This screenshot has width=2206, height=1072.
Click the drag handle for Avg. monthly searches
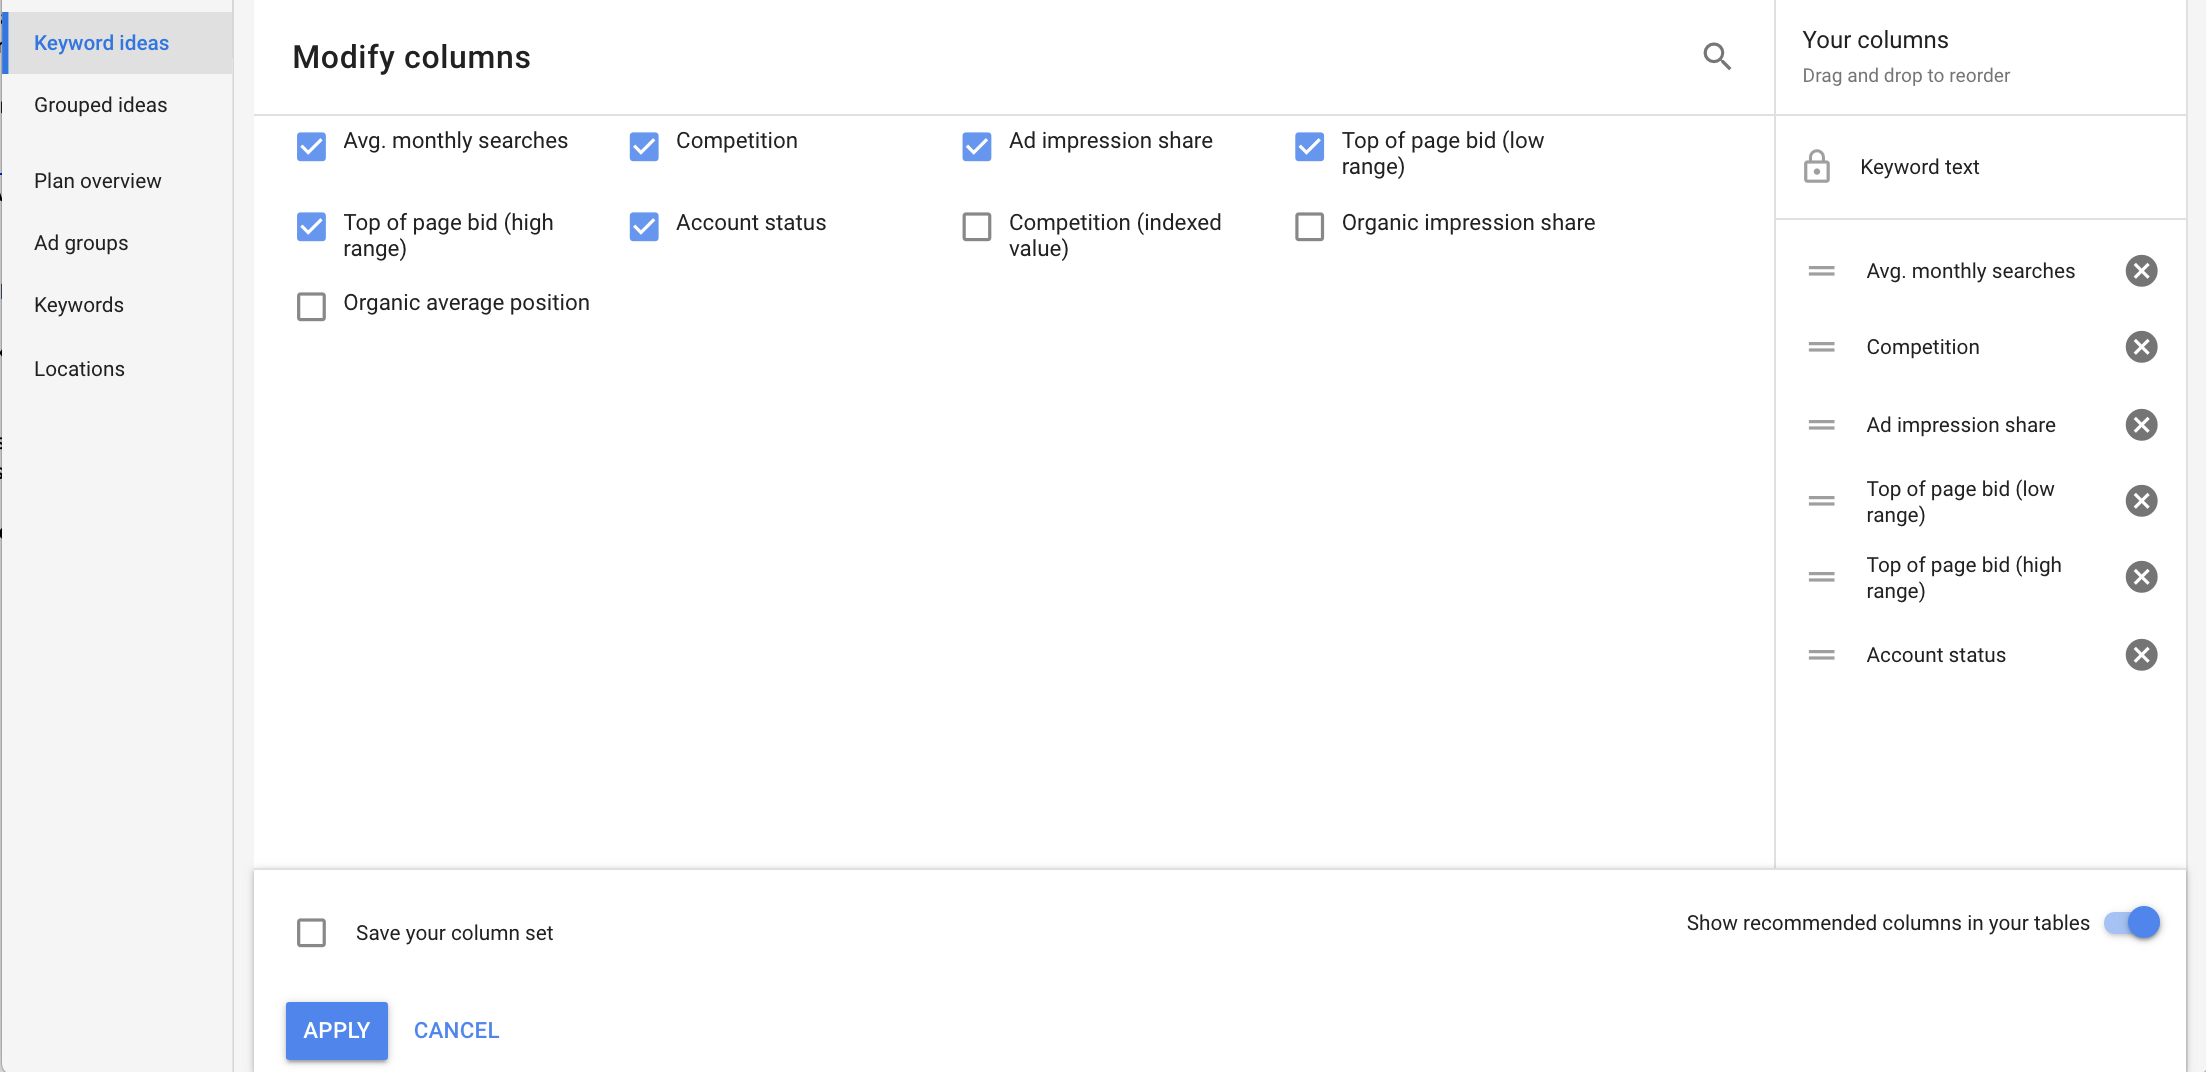1820,270
